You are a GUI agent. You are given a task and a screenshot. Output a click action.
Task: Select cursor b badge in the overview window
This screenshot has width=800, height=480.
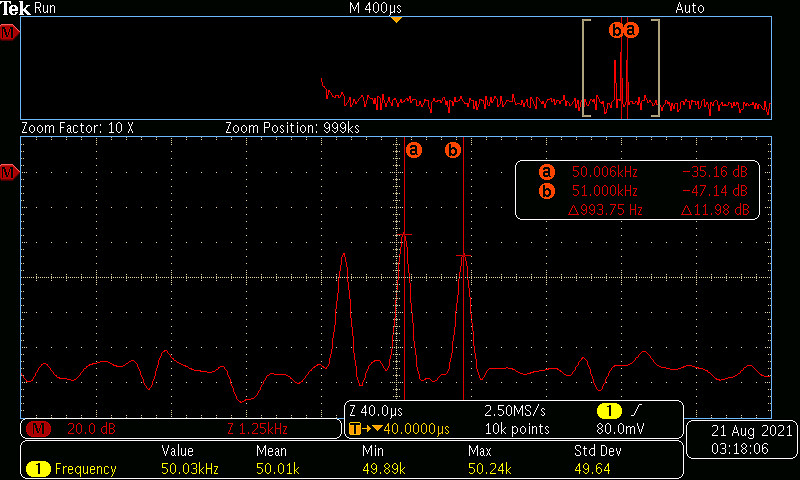[616, 31]
